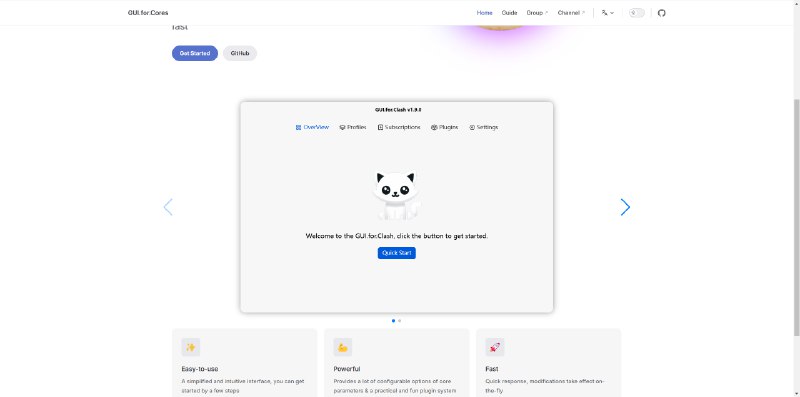This screenshot has width=800, height=397.
Task: Open the Group external link
Action: pyautogui.click(x=537, y=13)
